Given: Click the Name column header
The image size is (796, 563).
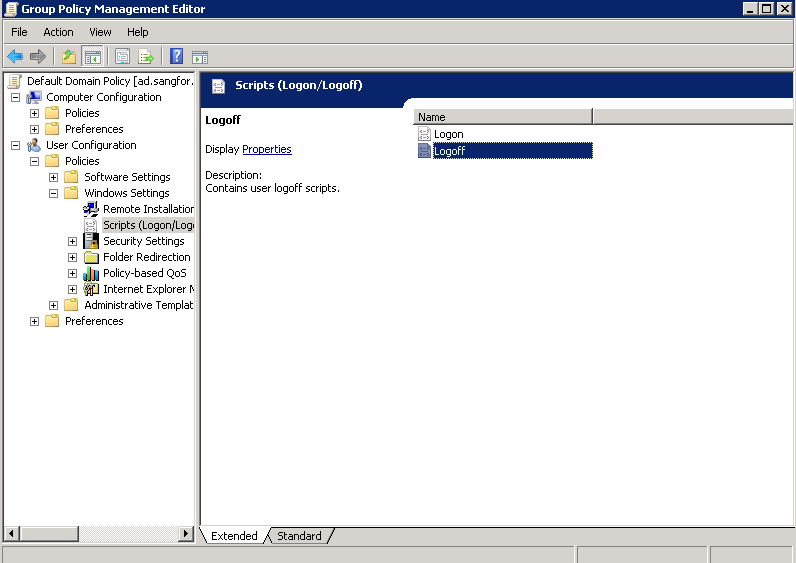Looking at the screenshot, I should click(x=503, y=117).
